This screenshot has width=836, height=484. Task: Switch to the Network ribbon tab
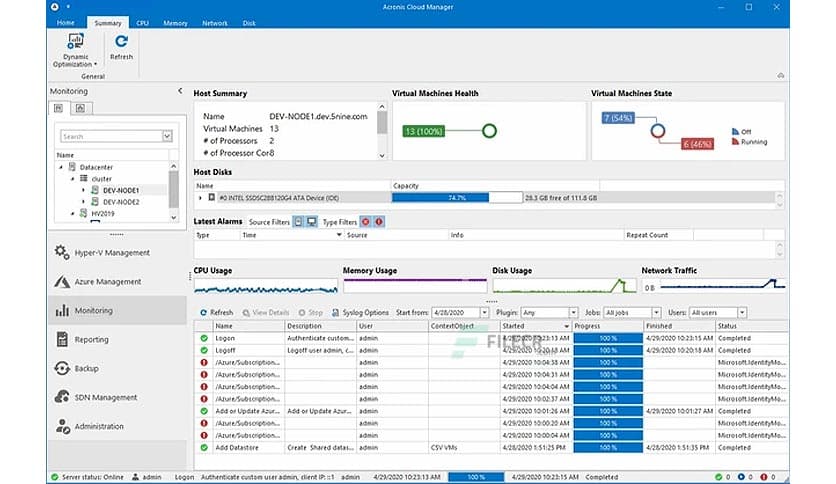(215, 23)
